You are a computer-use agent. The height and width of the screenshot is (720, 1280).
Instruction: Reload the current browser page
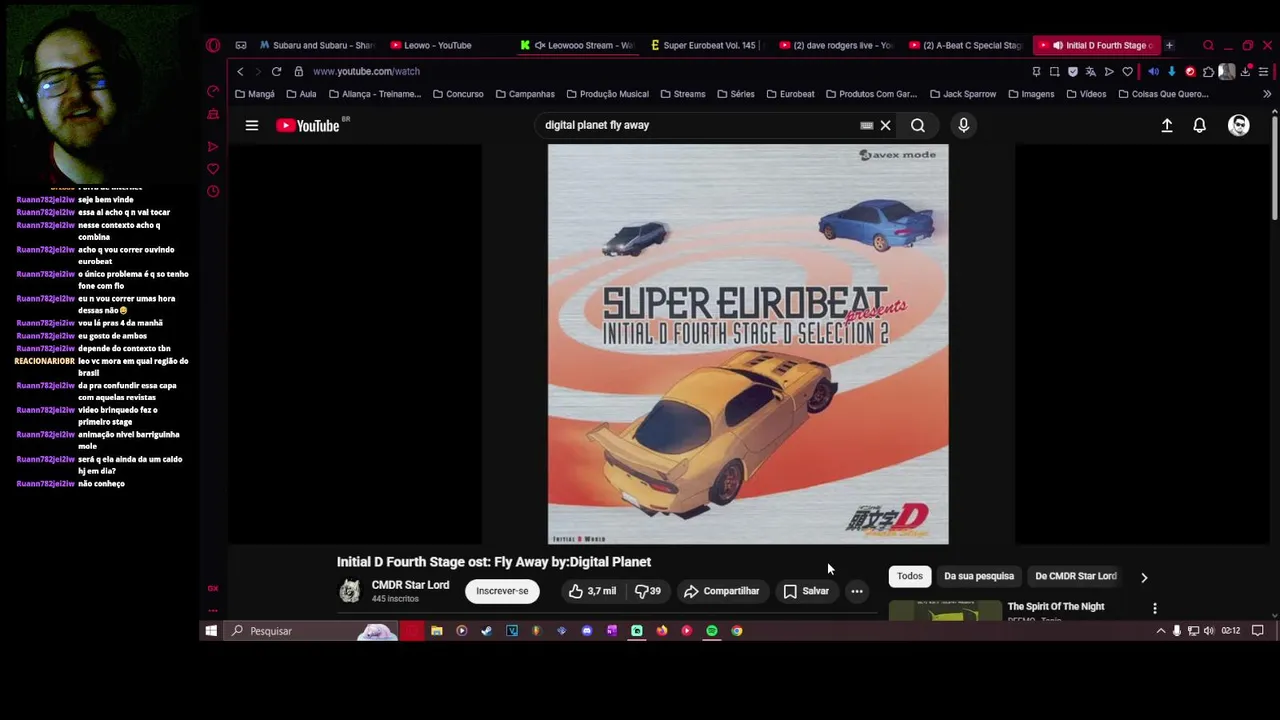click(276, 72)
